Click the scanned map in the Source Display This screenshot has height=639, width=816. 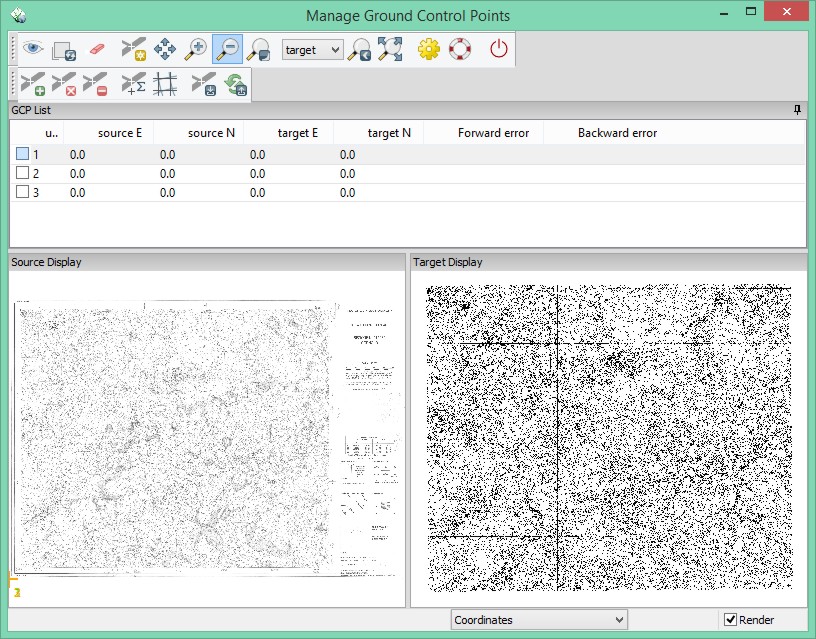(207, 438)
